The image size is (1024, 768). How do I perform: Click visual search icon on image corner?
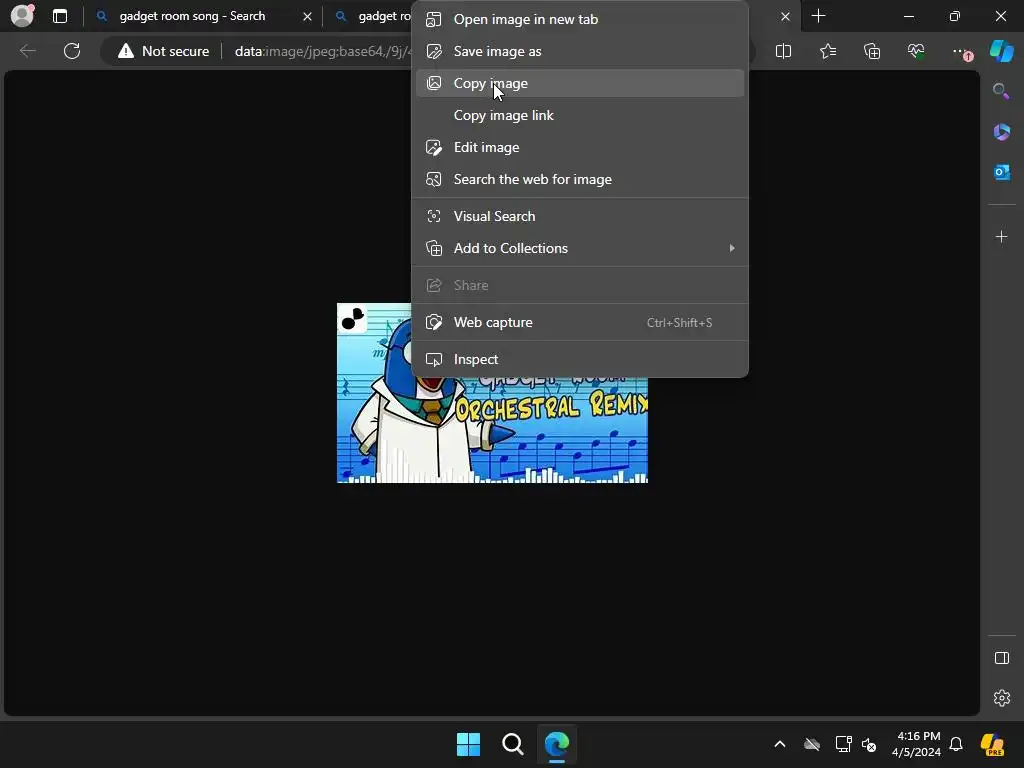353,319
